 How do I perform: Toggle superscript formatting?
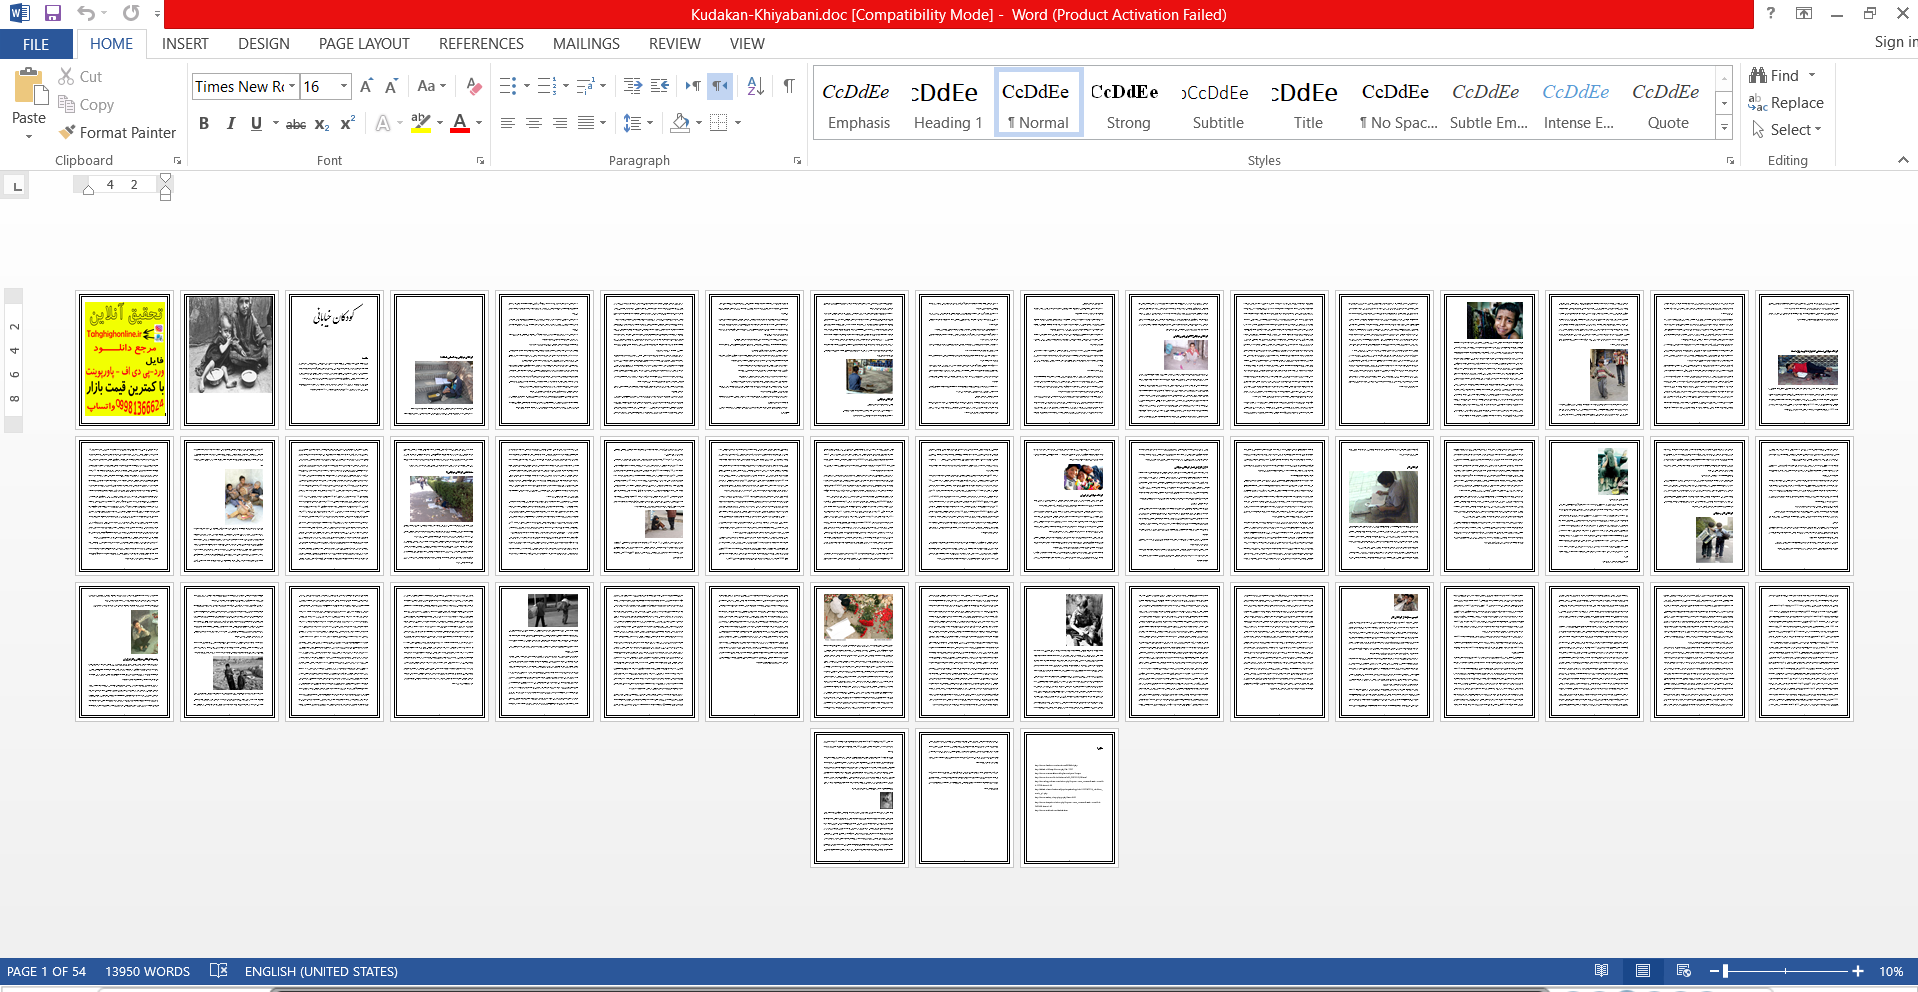pos(347,123)
